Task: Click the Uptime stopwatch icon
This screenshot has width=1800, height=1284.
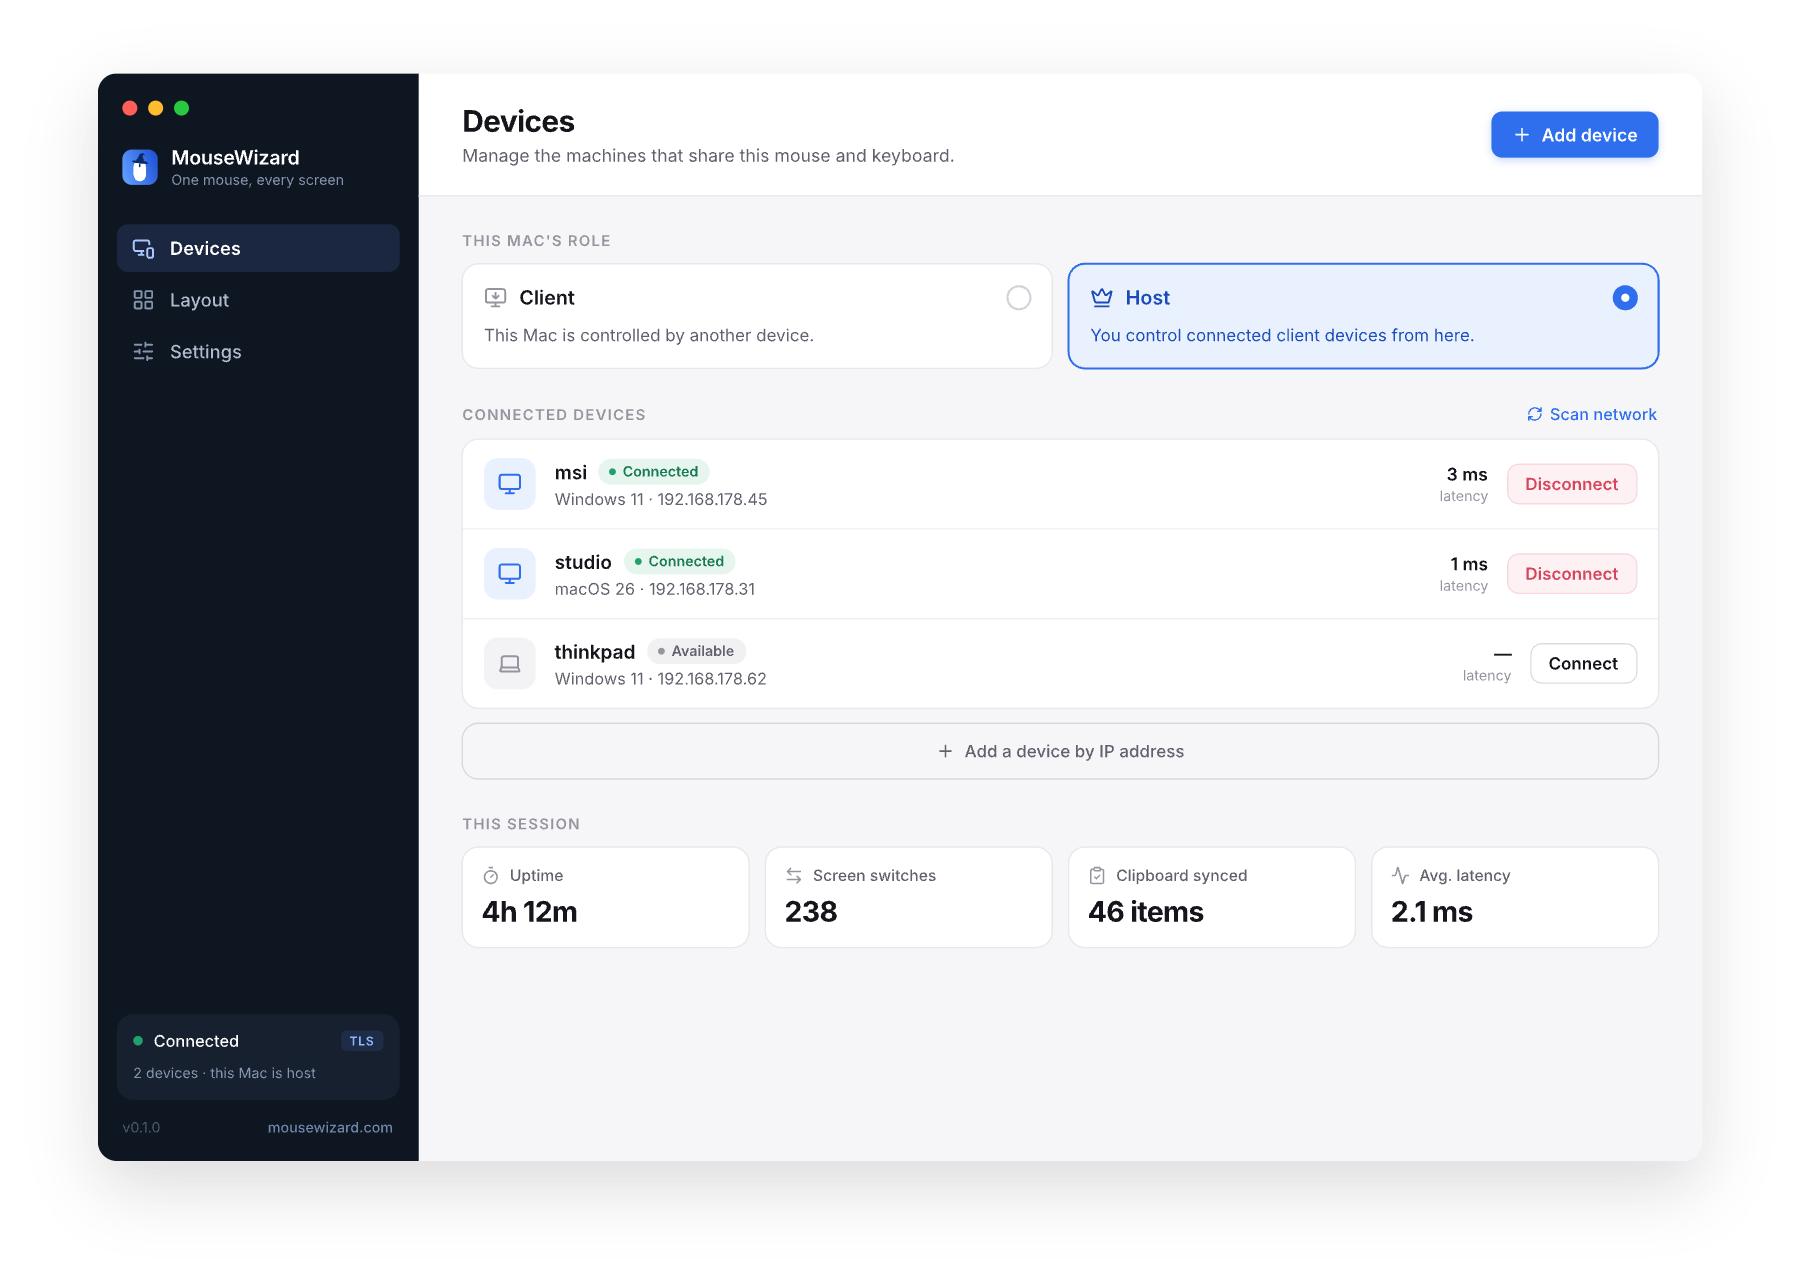Action: click(x=491, y=876)
